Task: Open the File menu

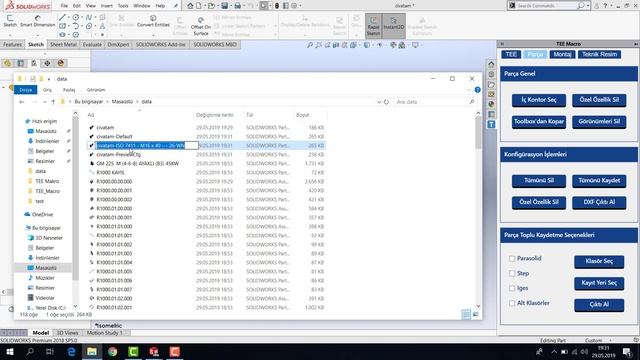Action: (64, 6)
